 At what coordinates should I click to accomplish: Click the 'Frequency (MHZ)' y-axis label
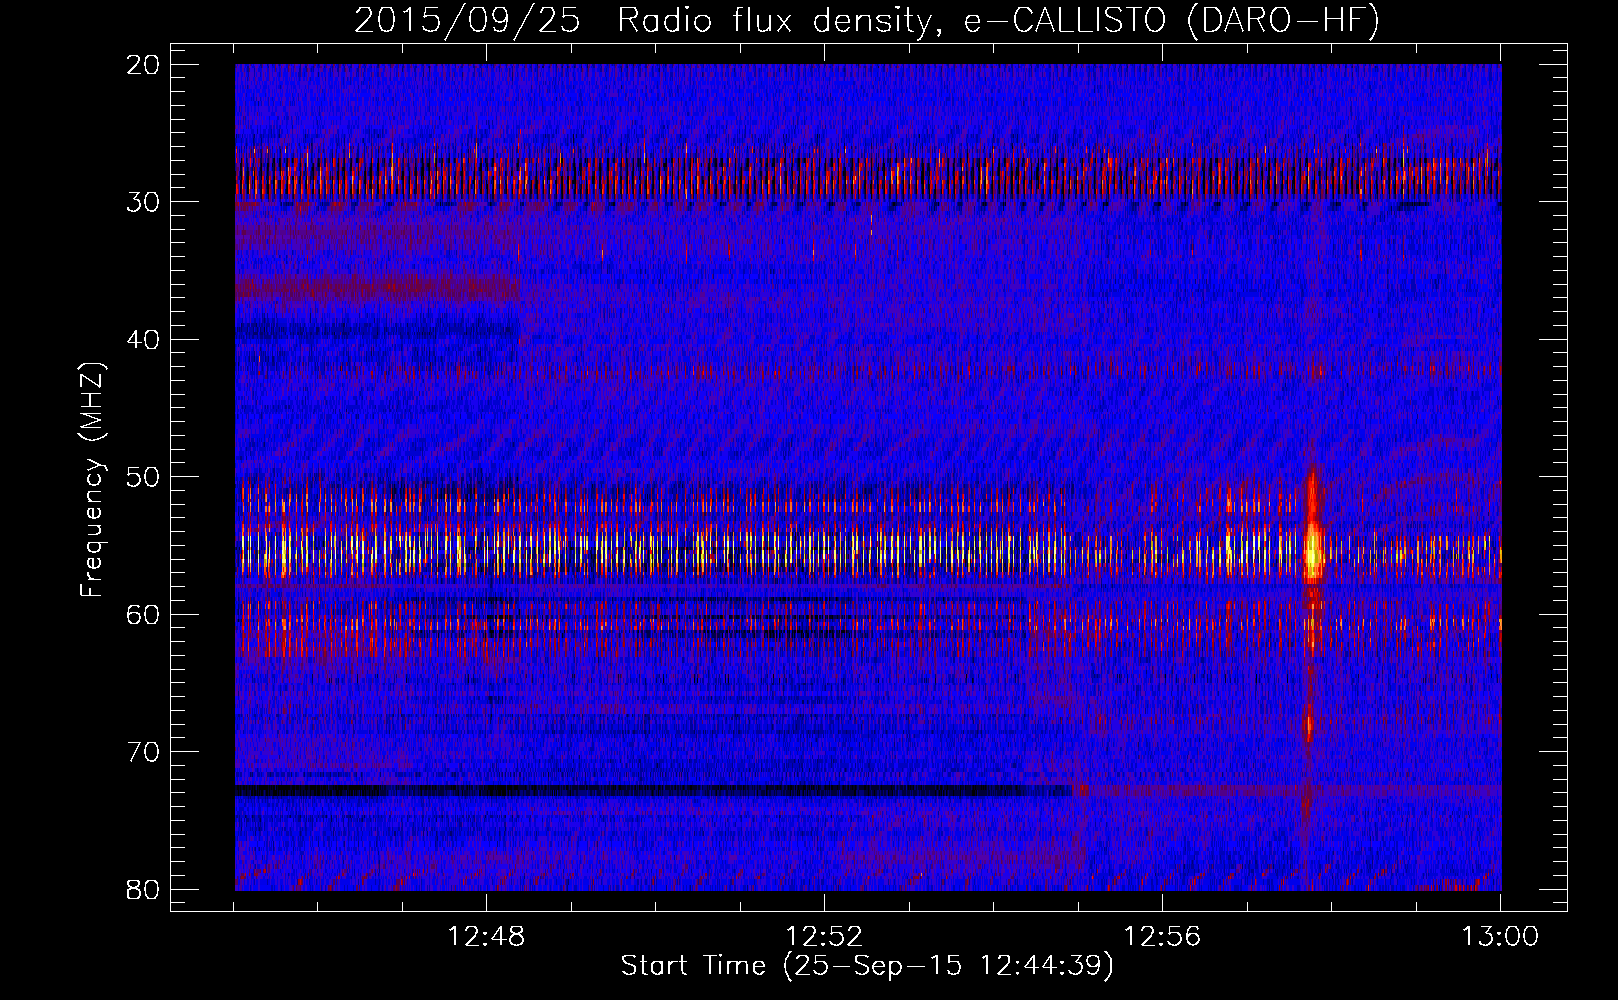tap(92, 480)
